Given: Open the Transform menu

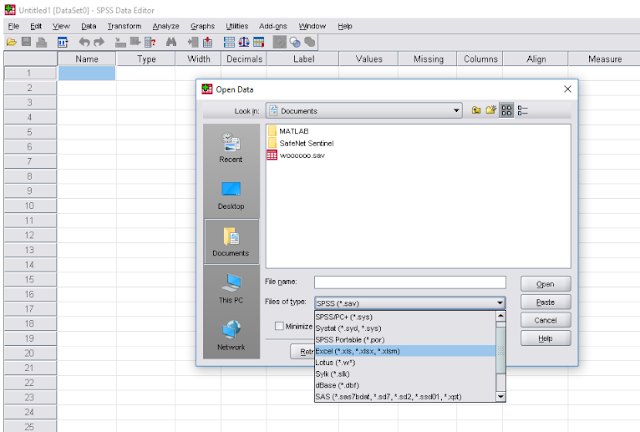Looking at the screenshot, I should [x=124, y=26].
